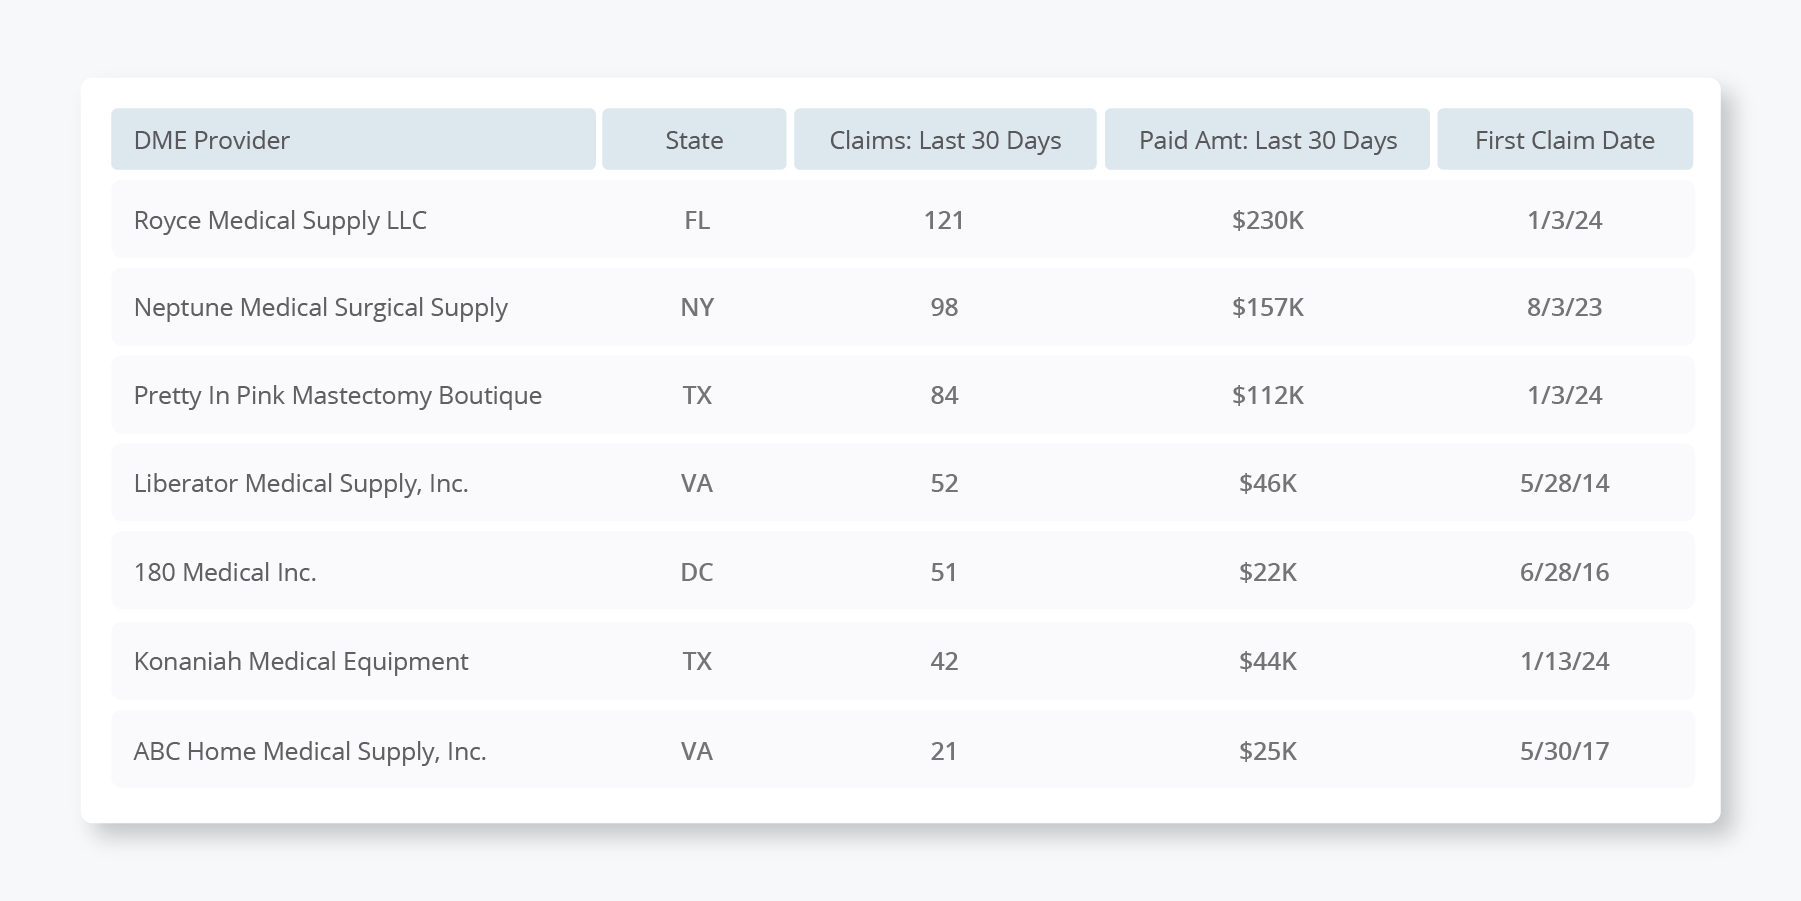Select the 51 claims value
Image resolution: width=1801 pixels, height=901 pixels.
pyautogui.click(x=944, y=572)
